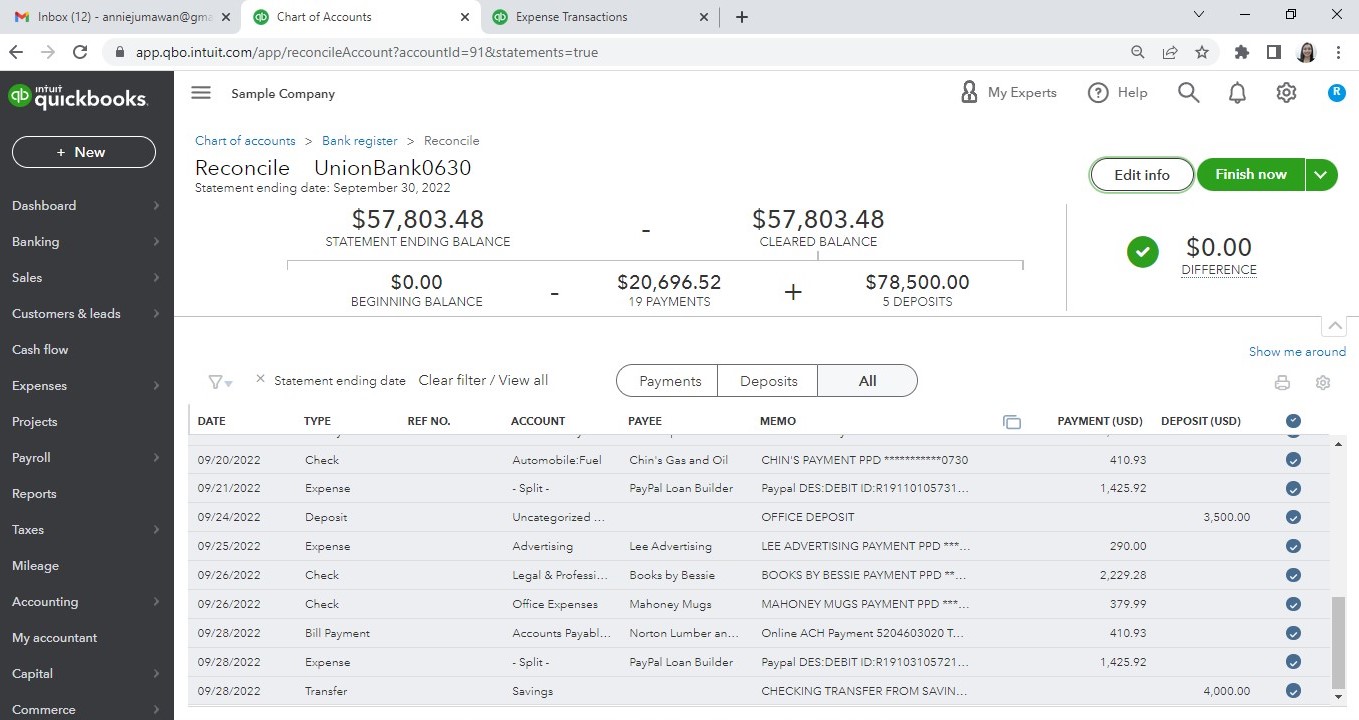The image size is (1359, 720).
Task: Uncheck the OFFICE DEPOSIT 3,500.00 row
Action: tap(1293, 517)
